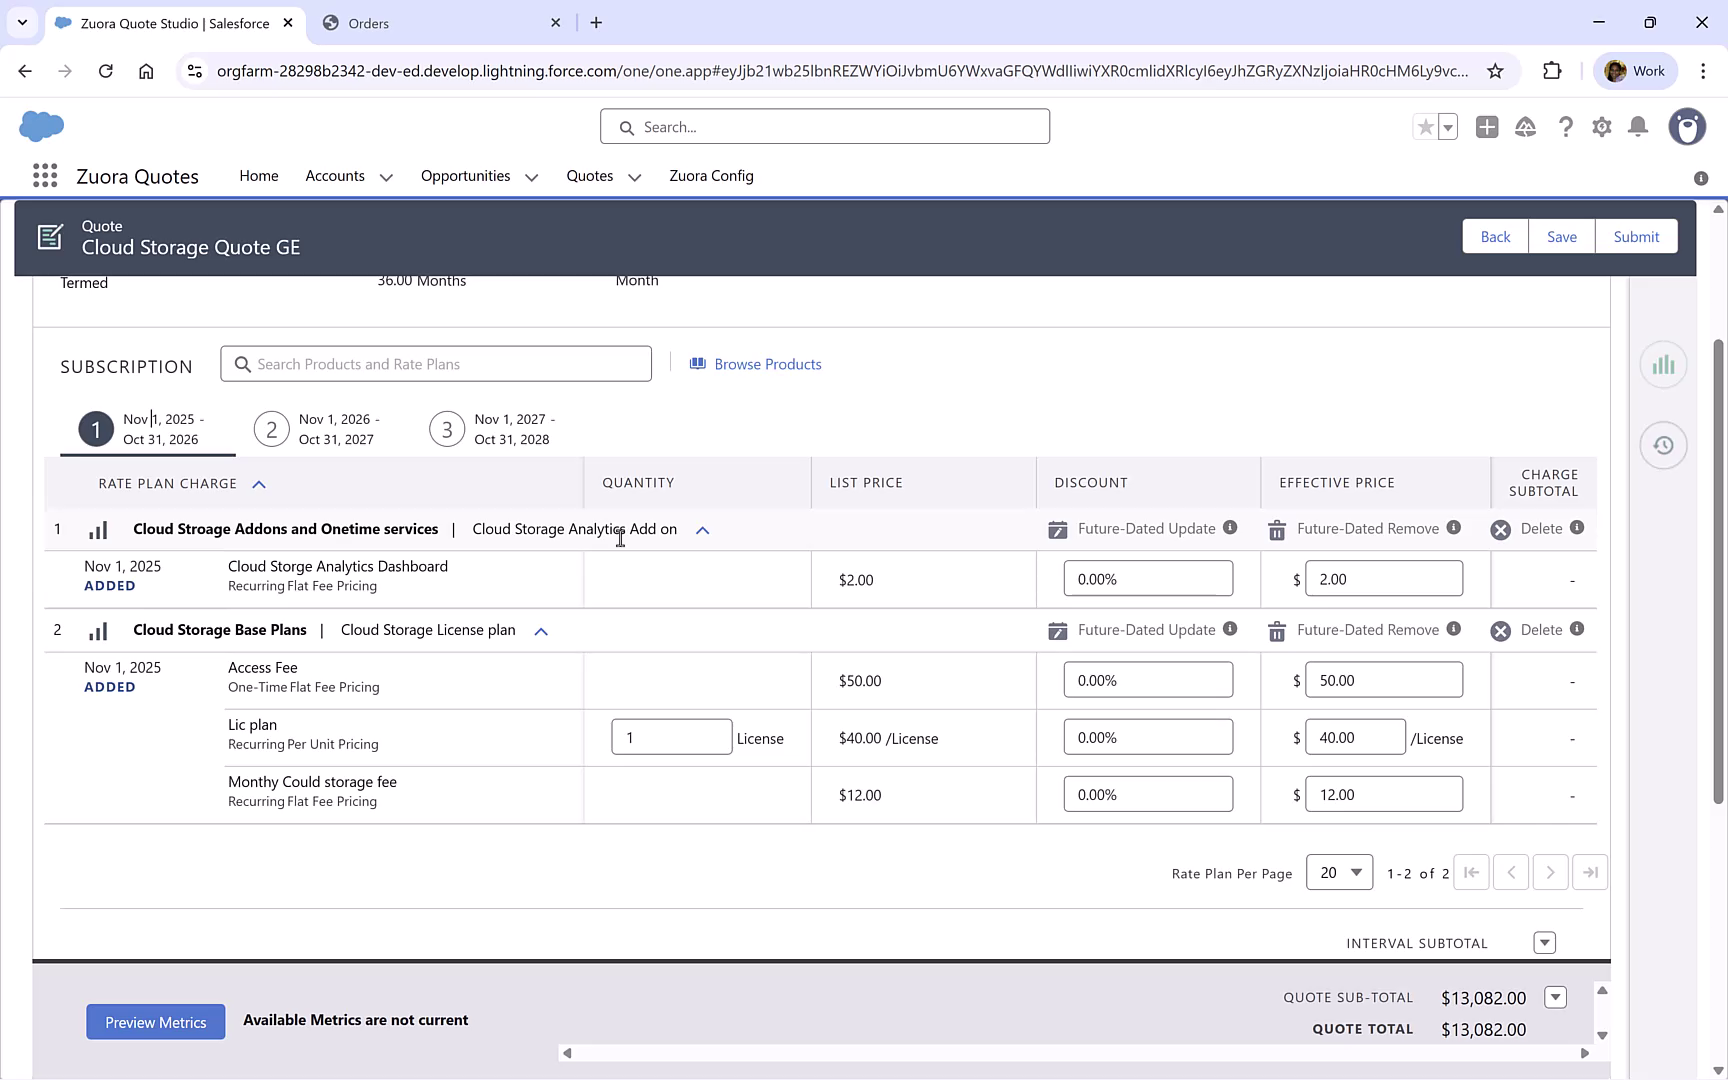Collapse the Cloud Storage License plan row chevron
The image size is (1728, 1080).
pyautogui.click(x=540, y=631)
